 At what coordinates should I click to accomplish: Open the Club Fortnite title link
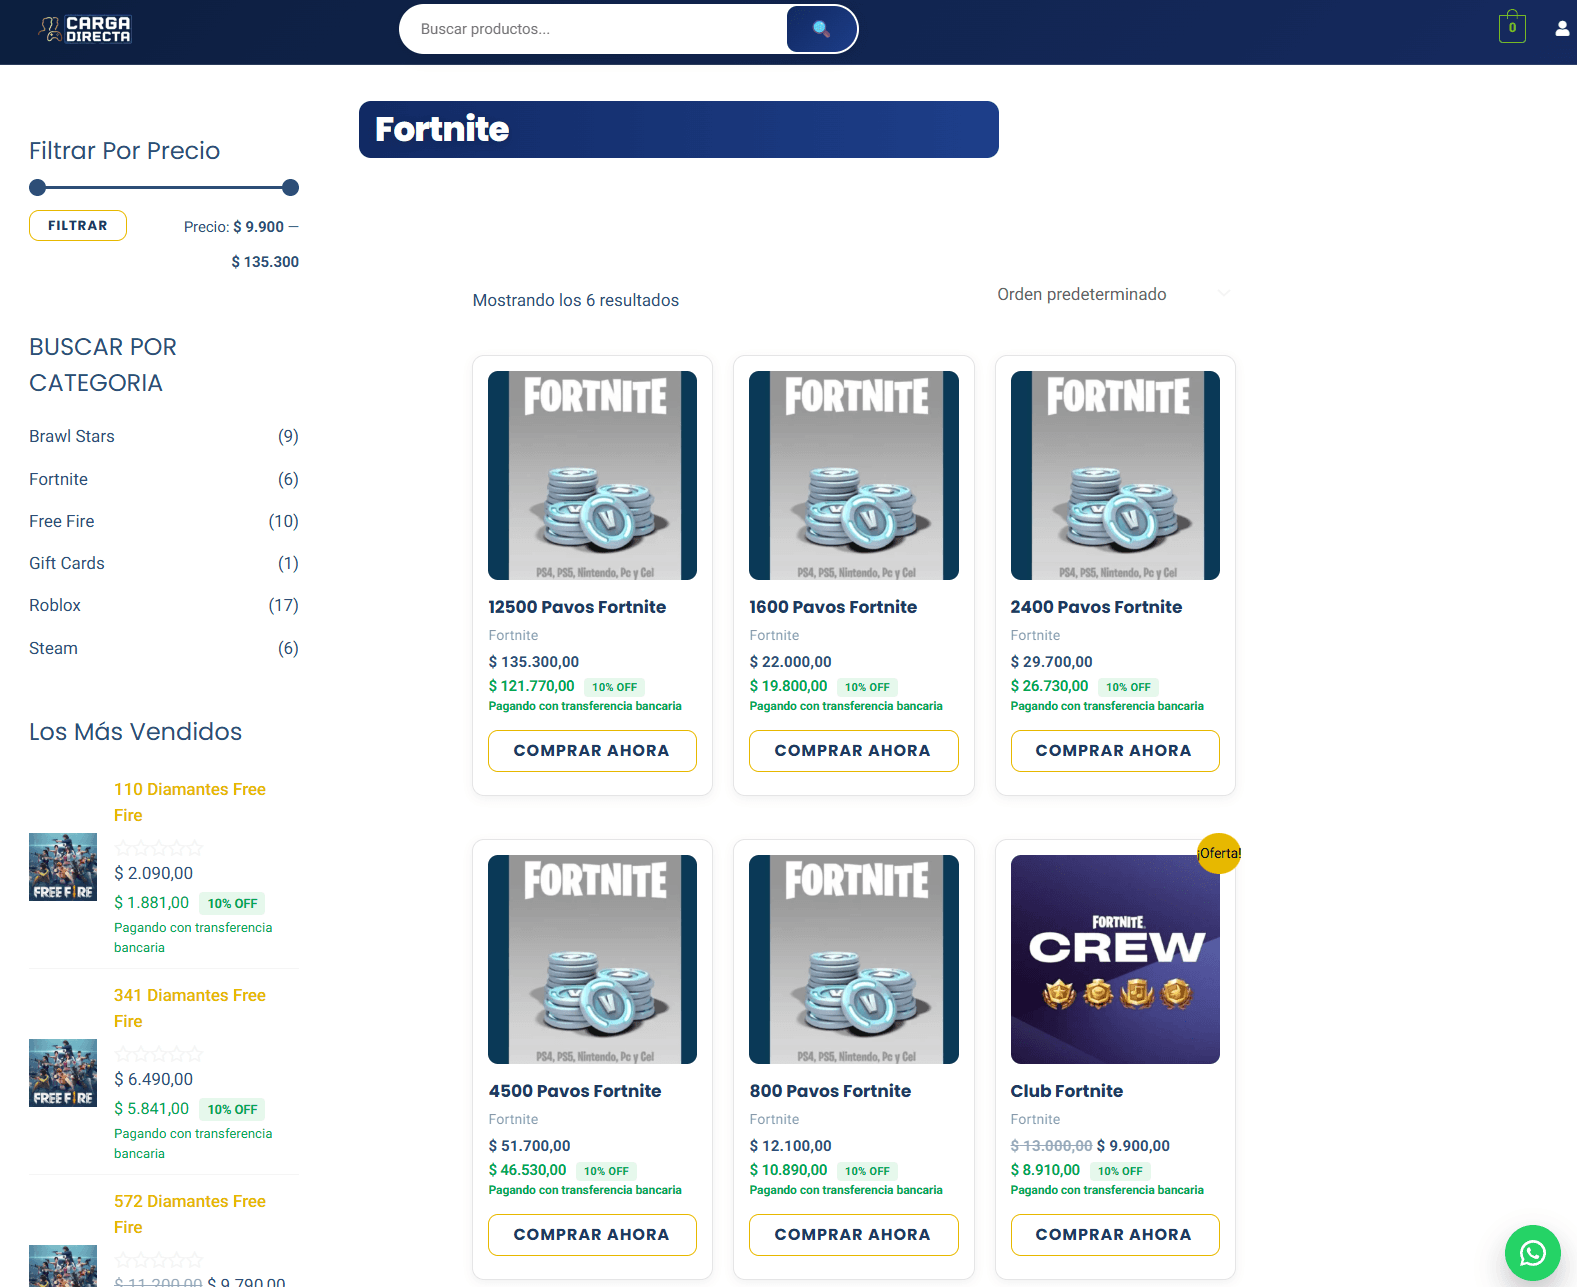click(1066, 1091)
